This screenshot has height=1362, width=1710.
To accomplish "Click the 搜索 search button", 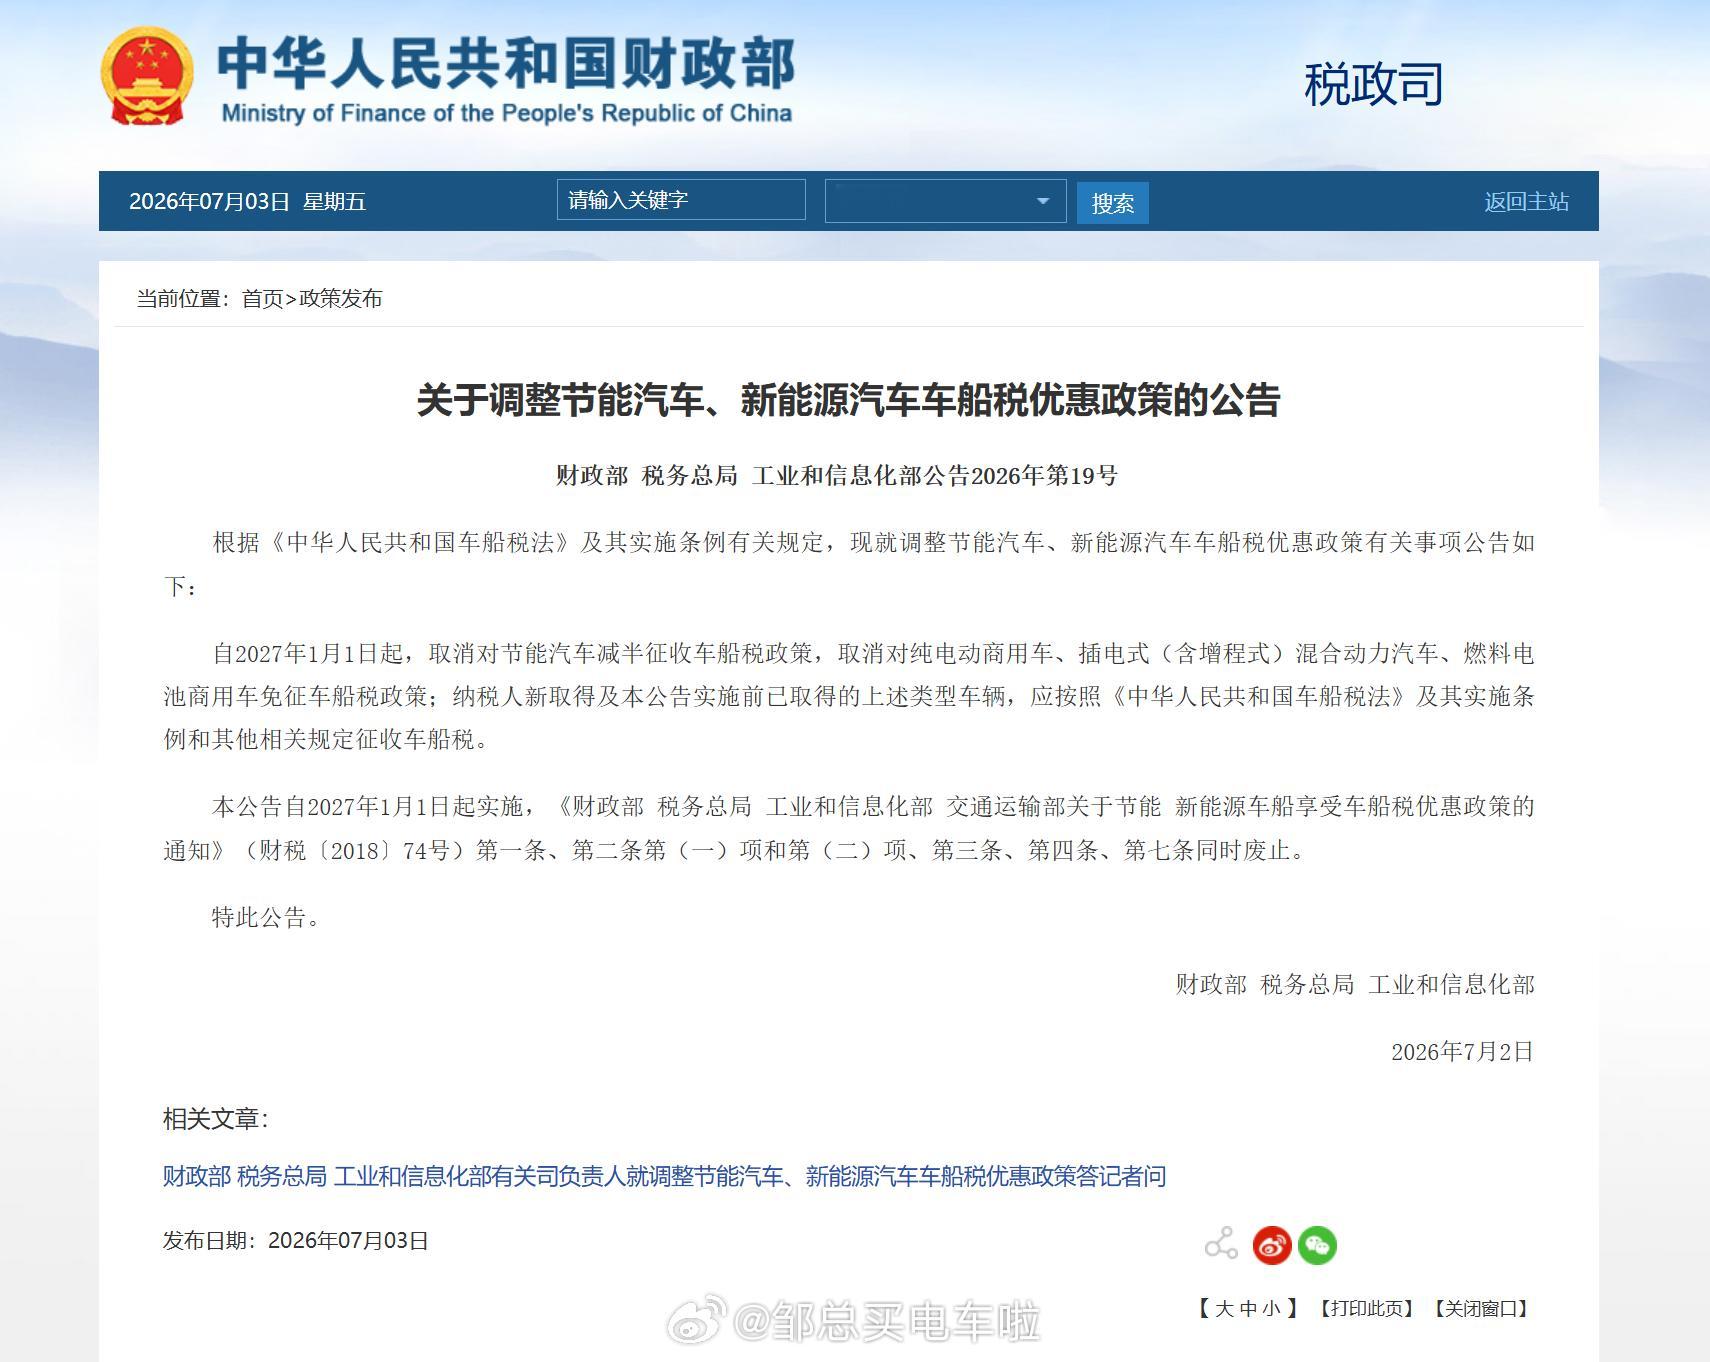I will 1112,203.
